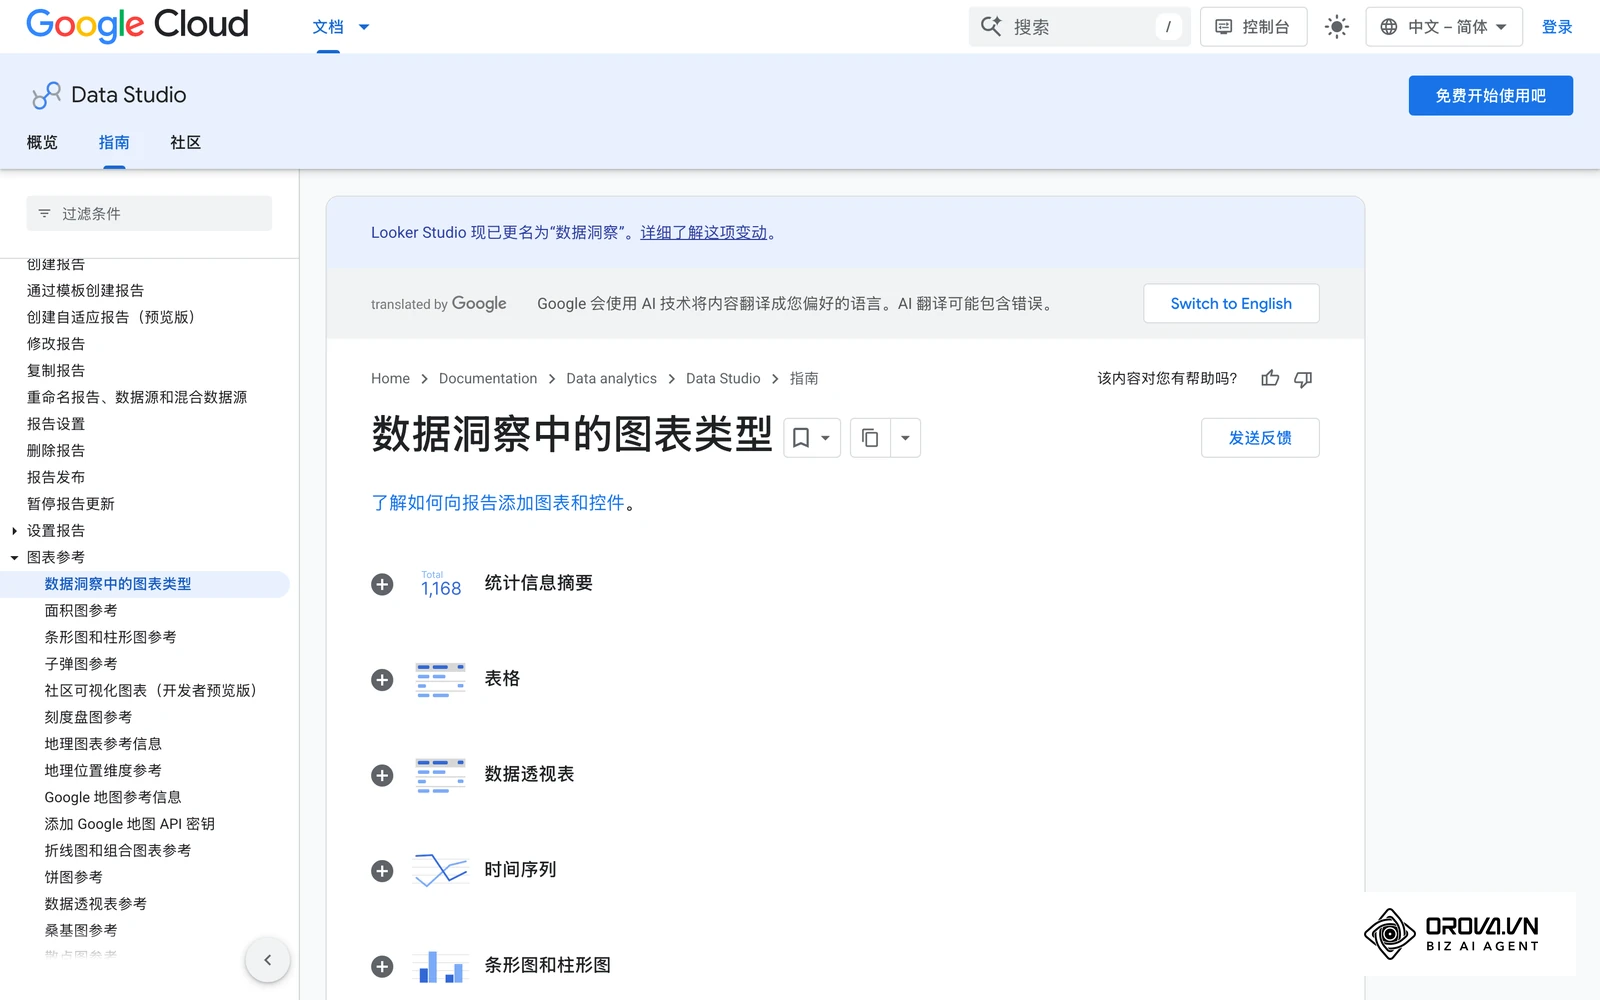Click the Data analytics breadcrumb
Viewport: 1600px width, 1000px height.
(611, 379)
